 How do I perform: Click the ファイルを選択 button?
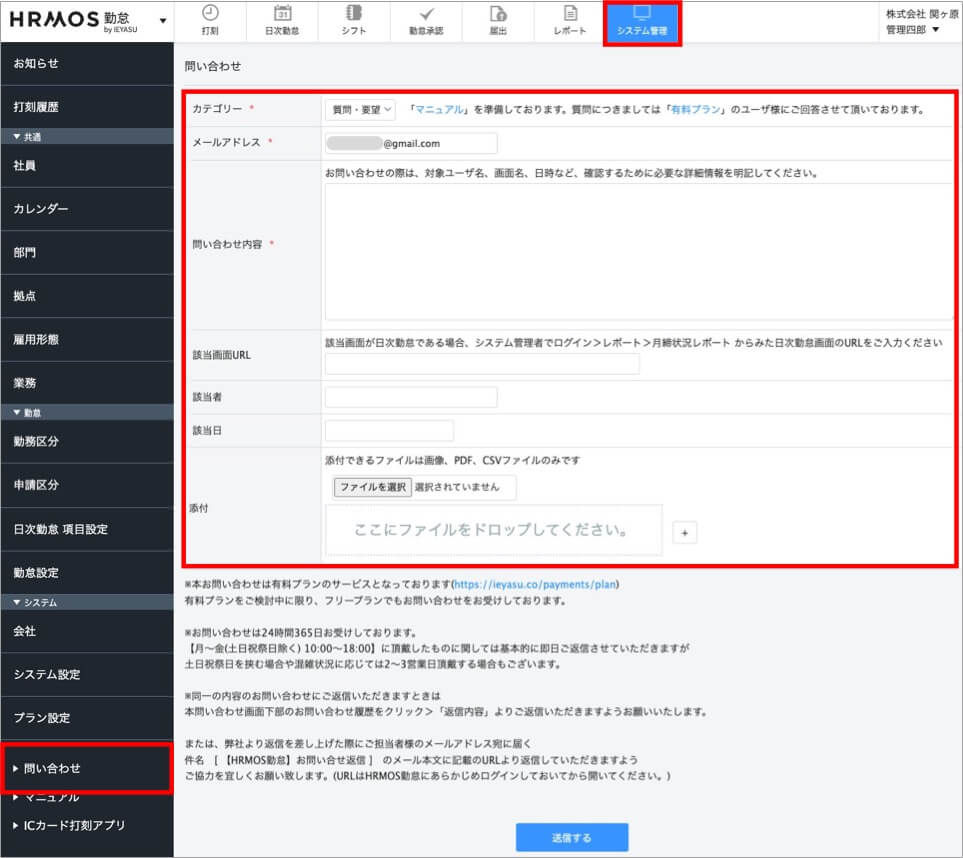point(372,487)
